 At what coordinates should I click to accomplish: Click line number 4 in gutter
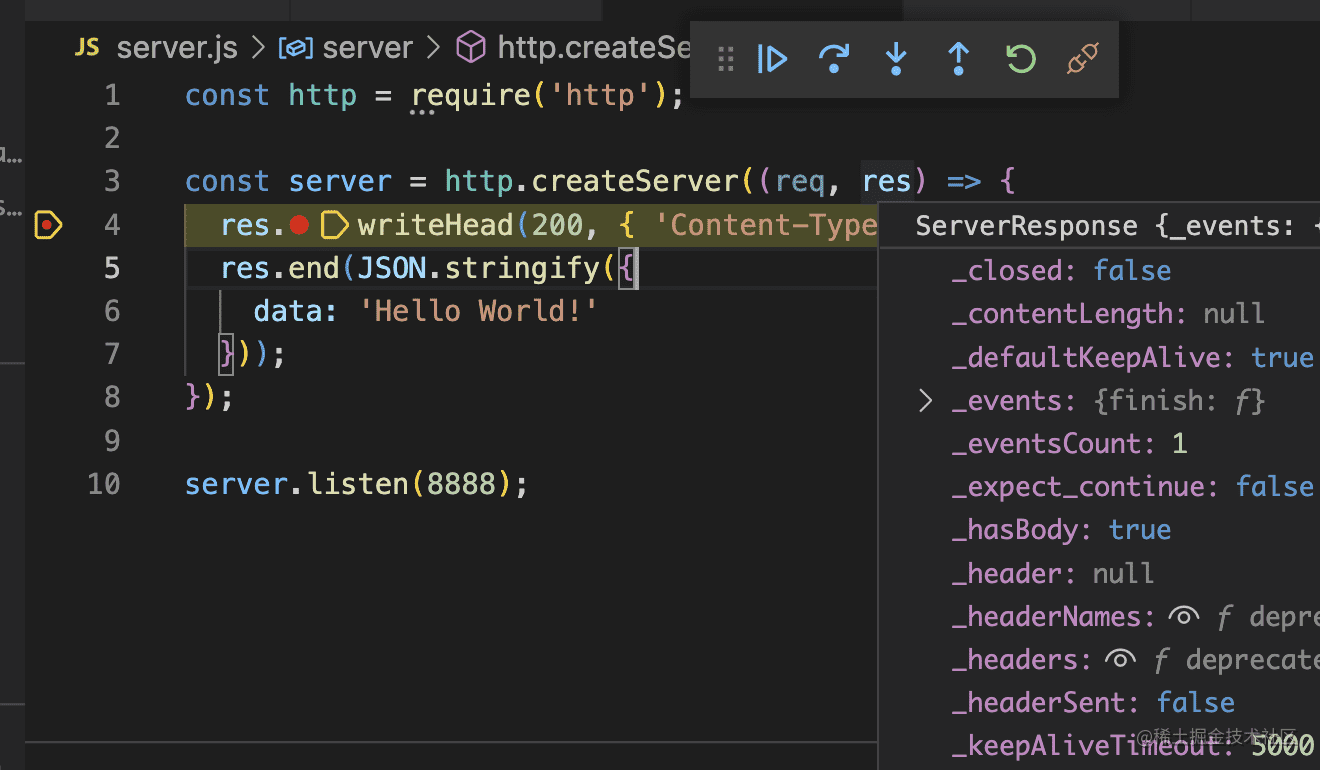click(x=112, y=225)
